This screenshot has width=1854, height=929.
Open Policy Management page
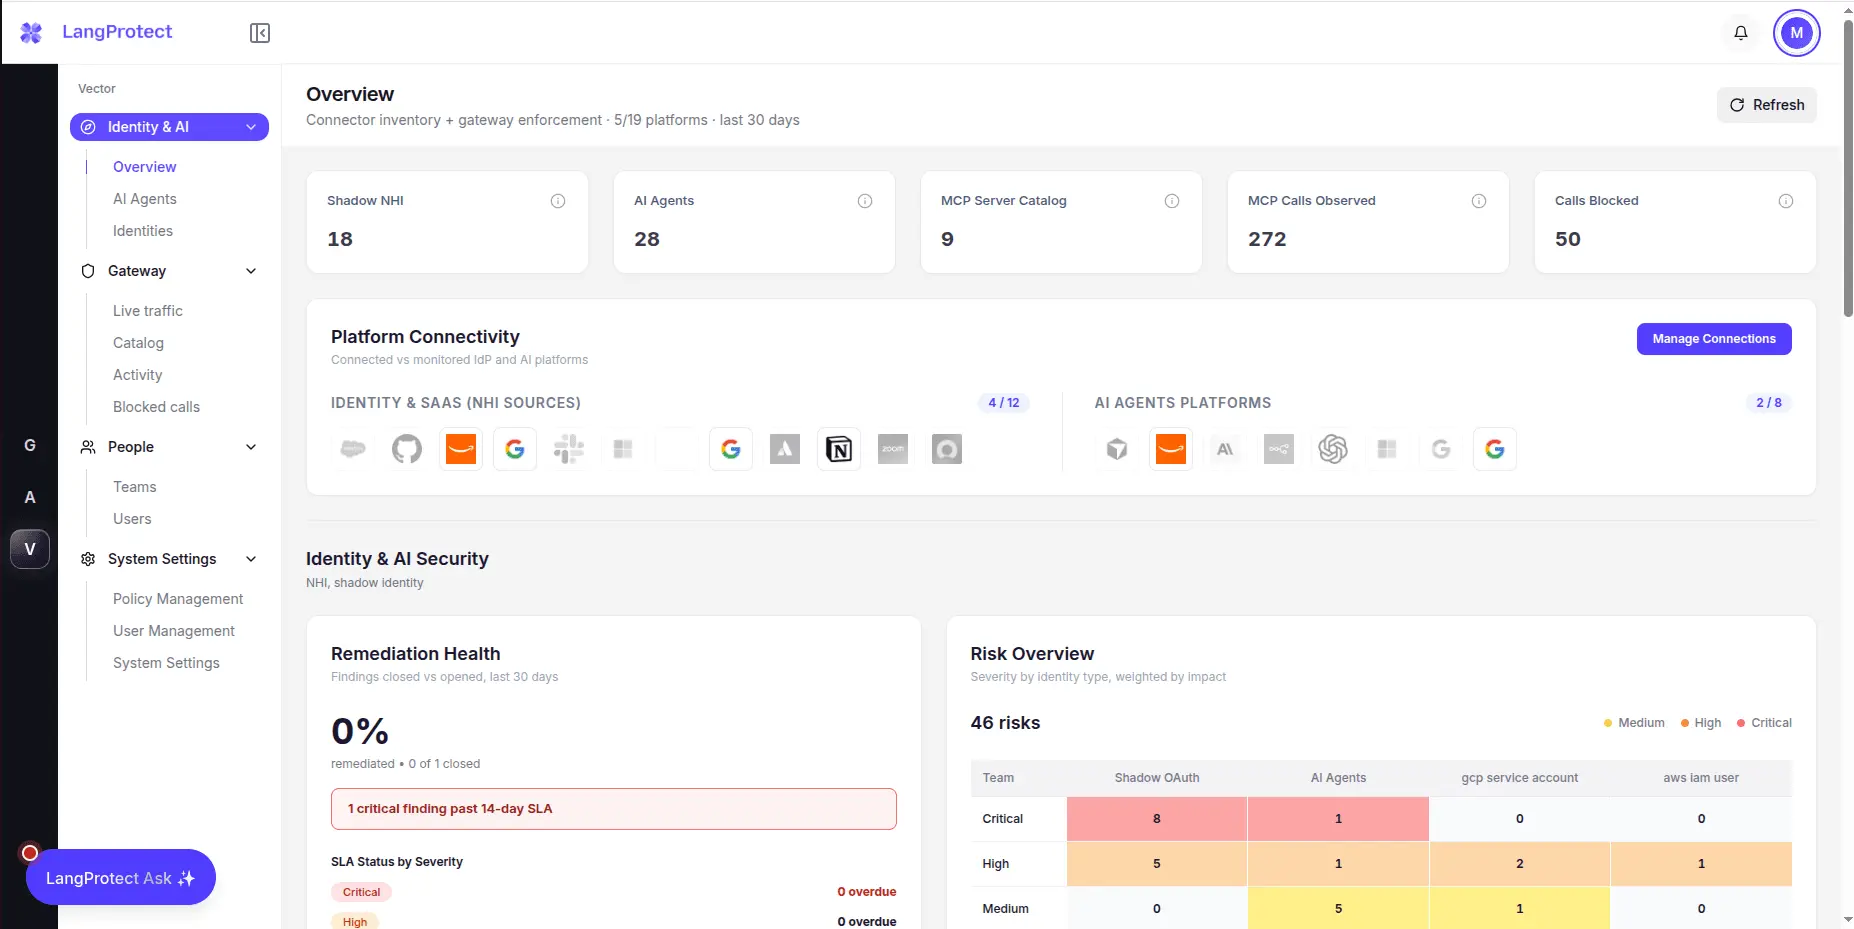point(178,599)
